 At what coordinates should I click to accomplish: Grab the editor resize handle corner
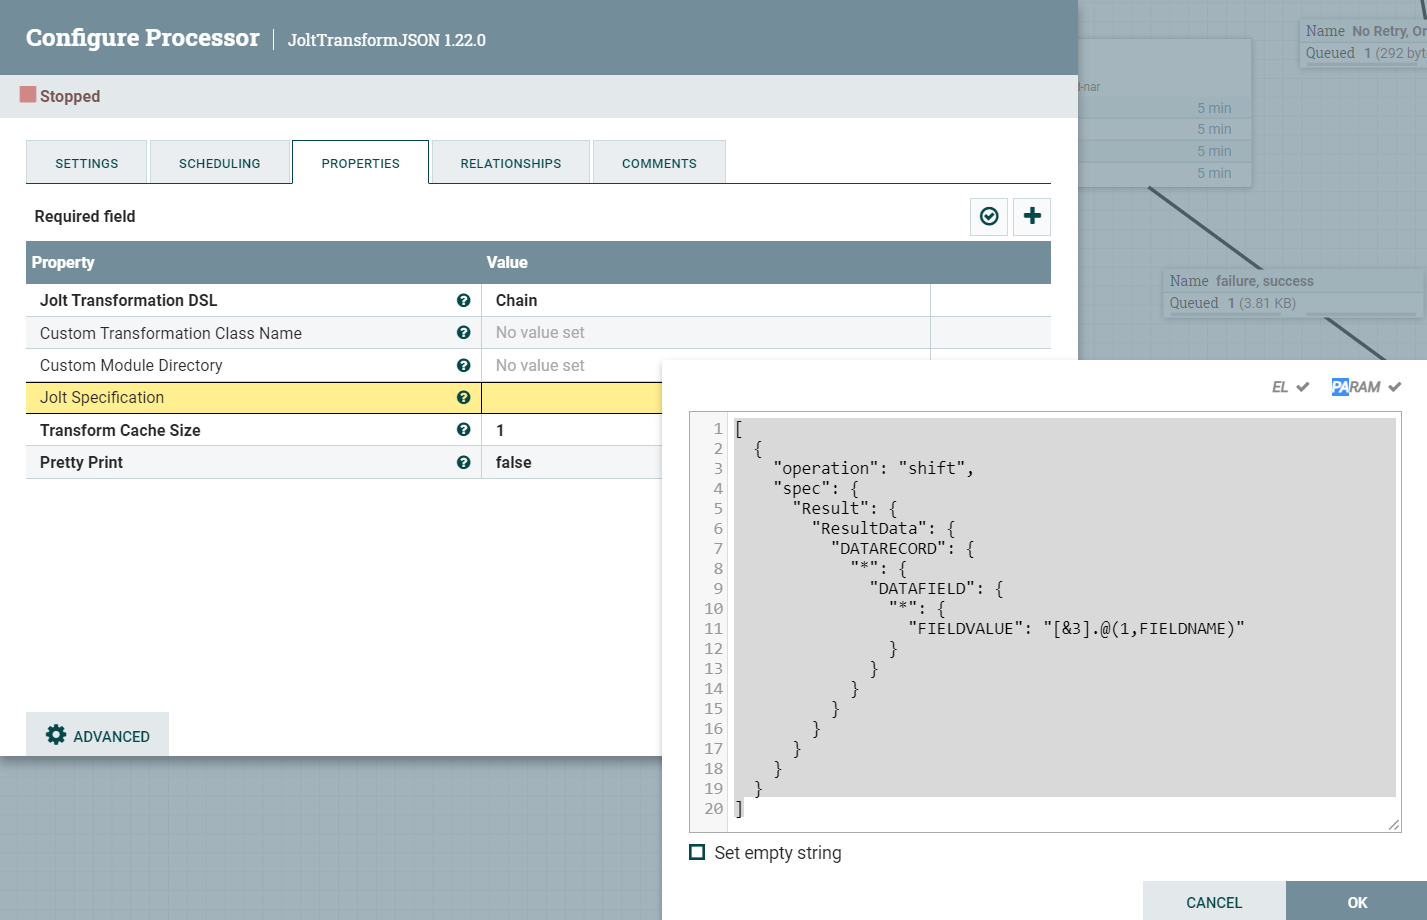coord(1394,825)
